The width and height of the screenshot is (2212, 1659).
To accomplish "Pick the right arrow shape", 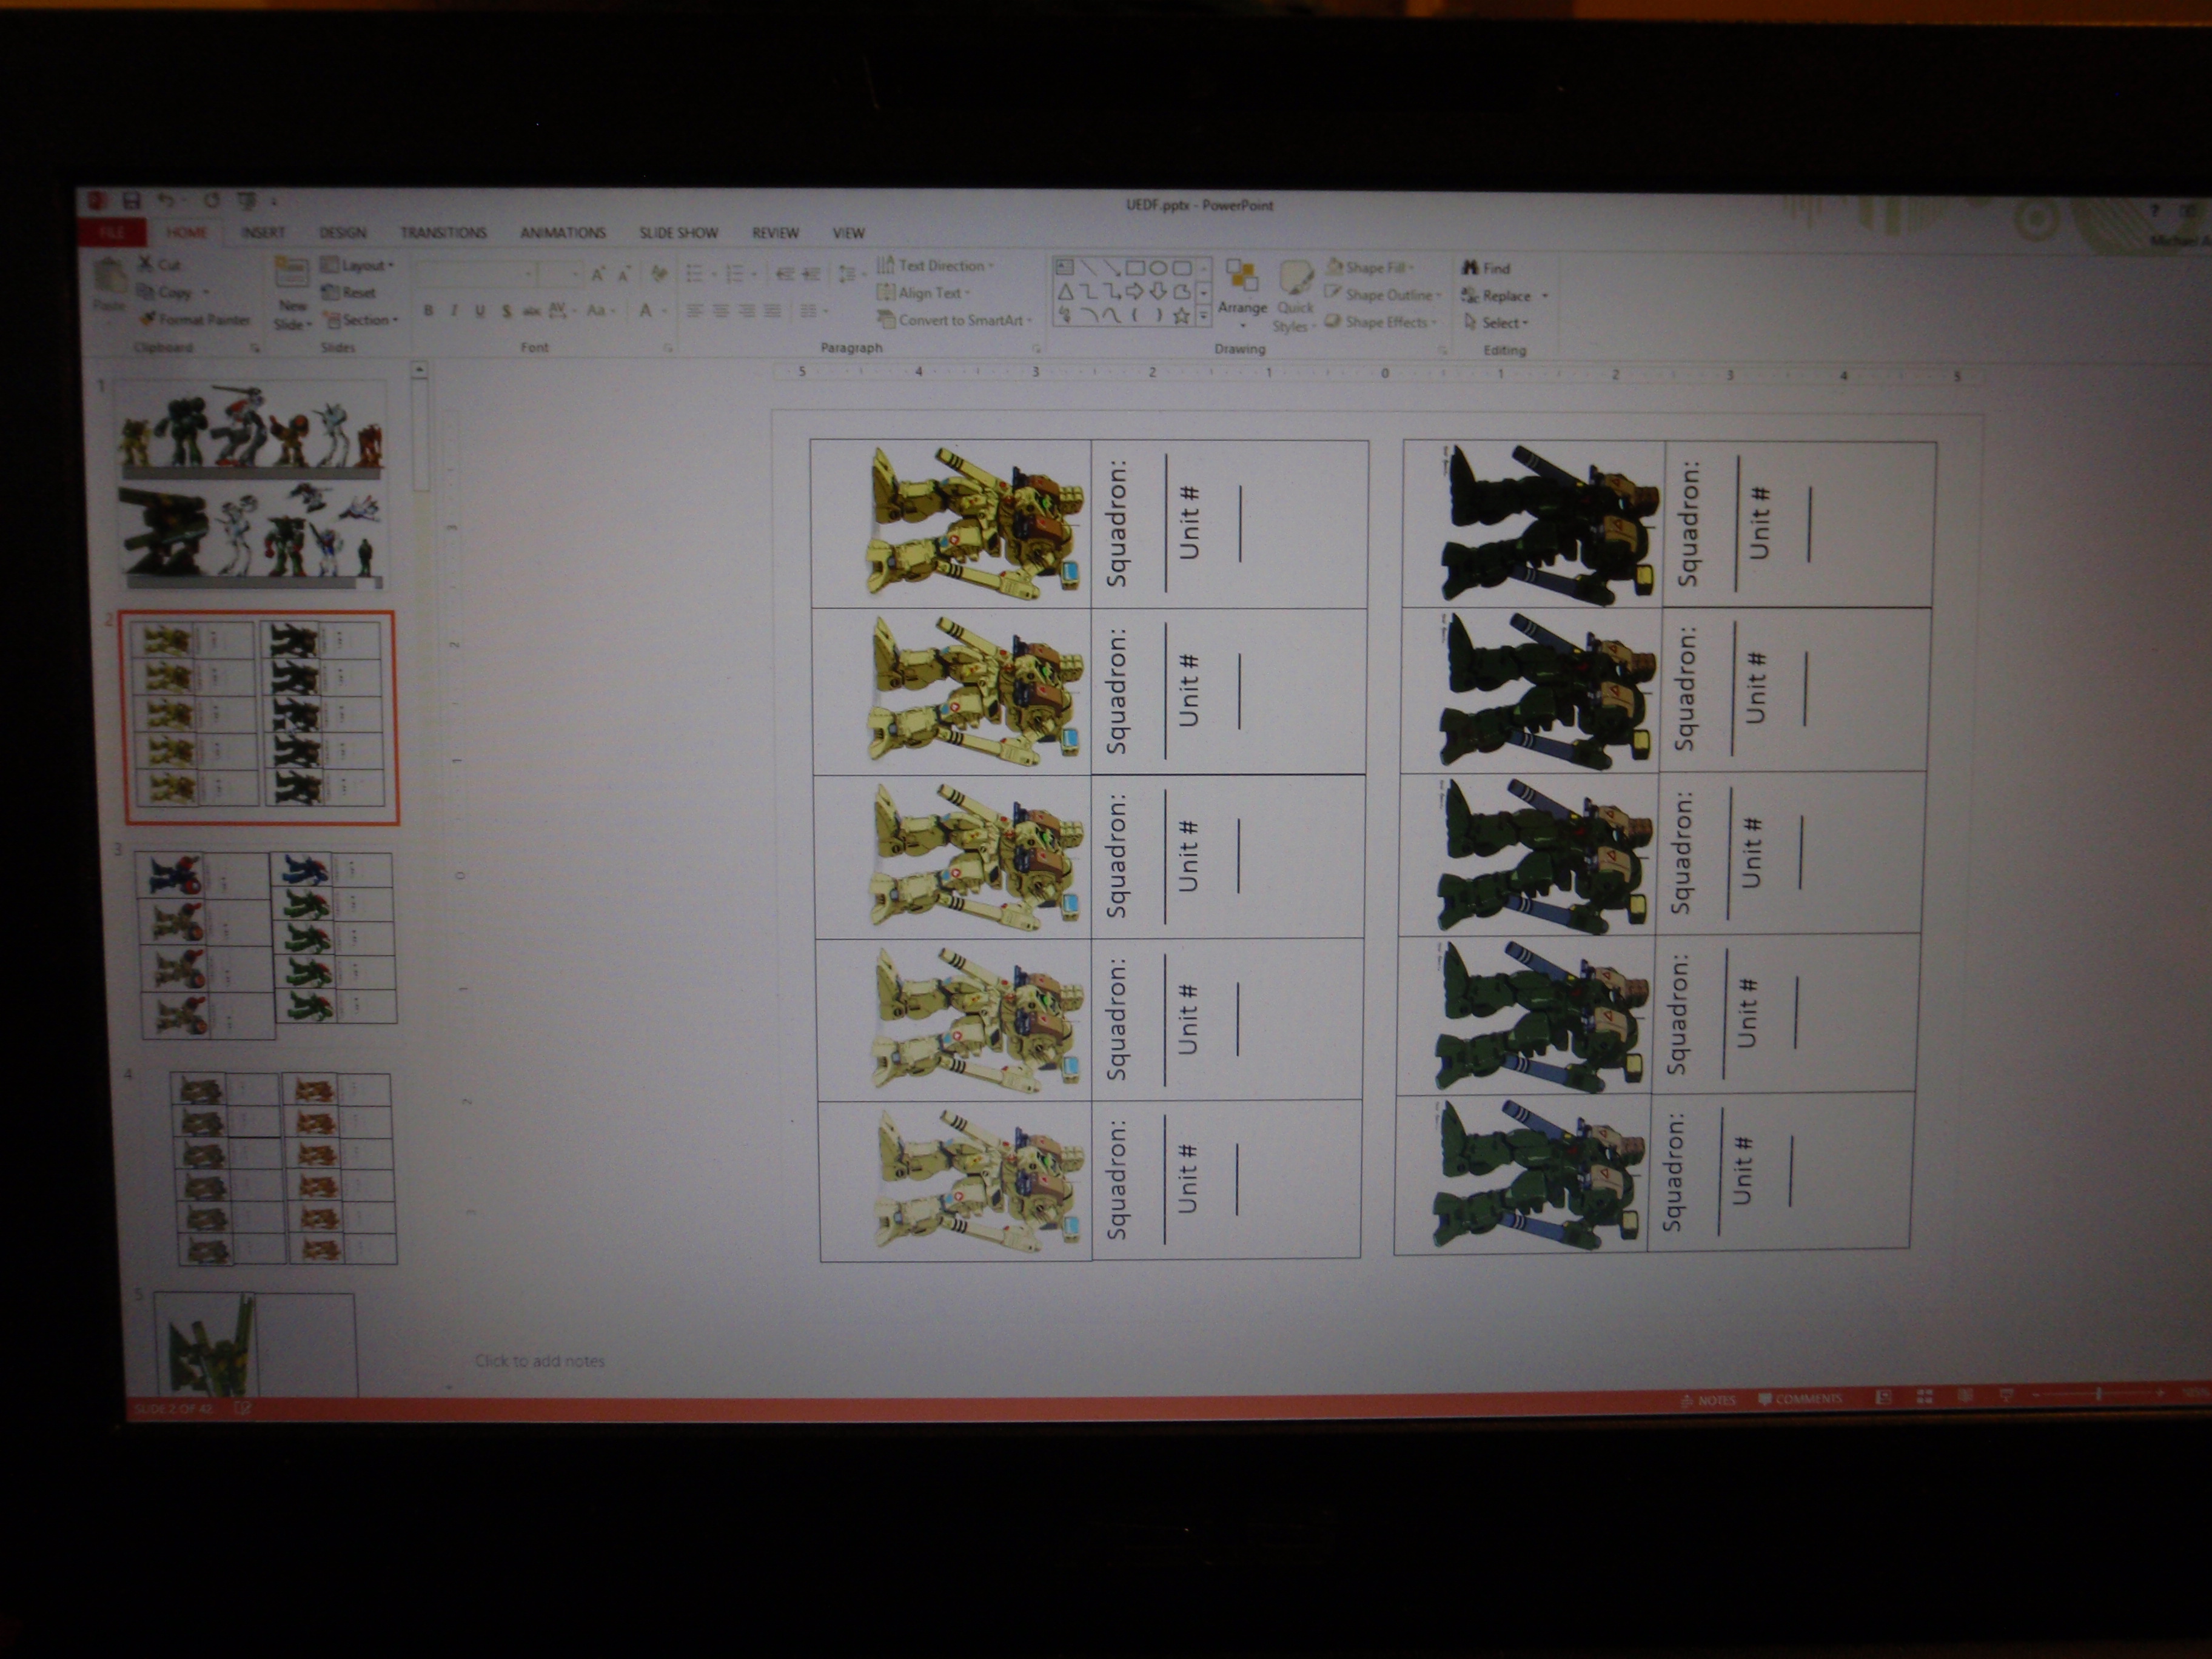I will [x=1134, y=291].
